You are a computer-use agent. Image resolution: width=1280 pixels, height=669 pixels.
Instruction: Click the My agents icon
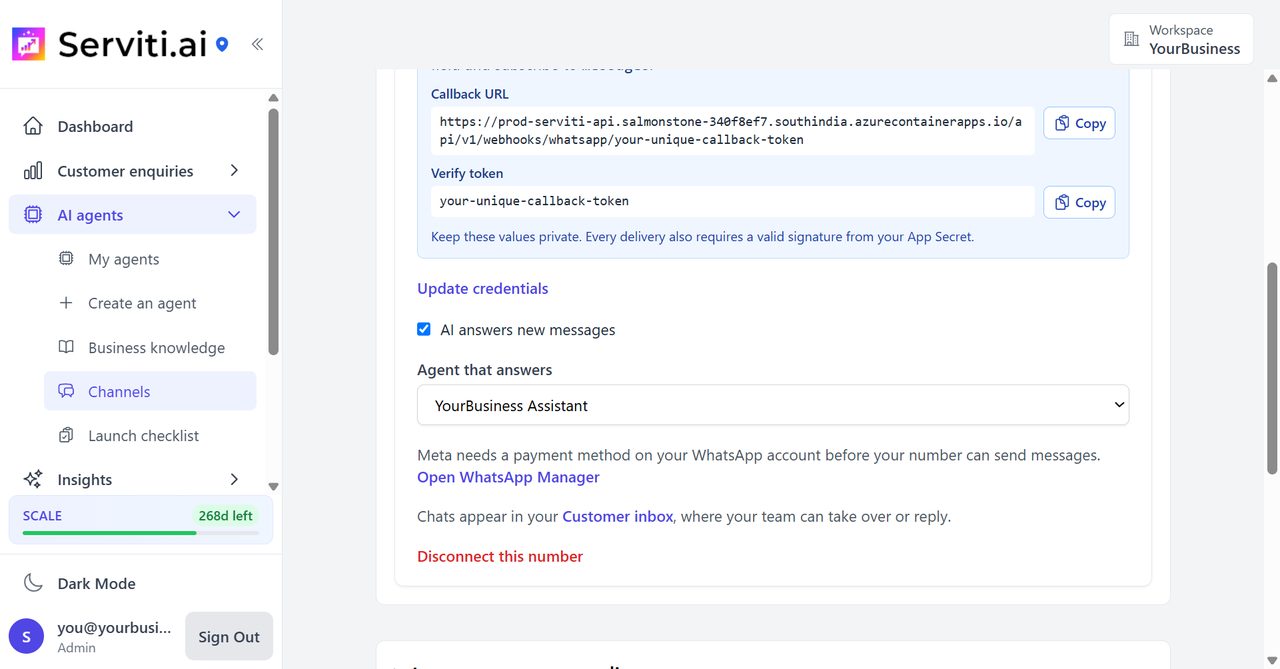(x=66, y=259)
